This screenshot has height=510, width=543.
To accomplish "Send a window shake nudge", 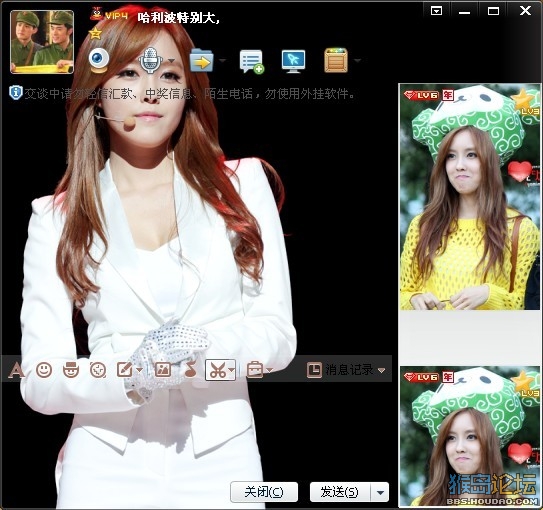I will tap(98, 370).
